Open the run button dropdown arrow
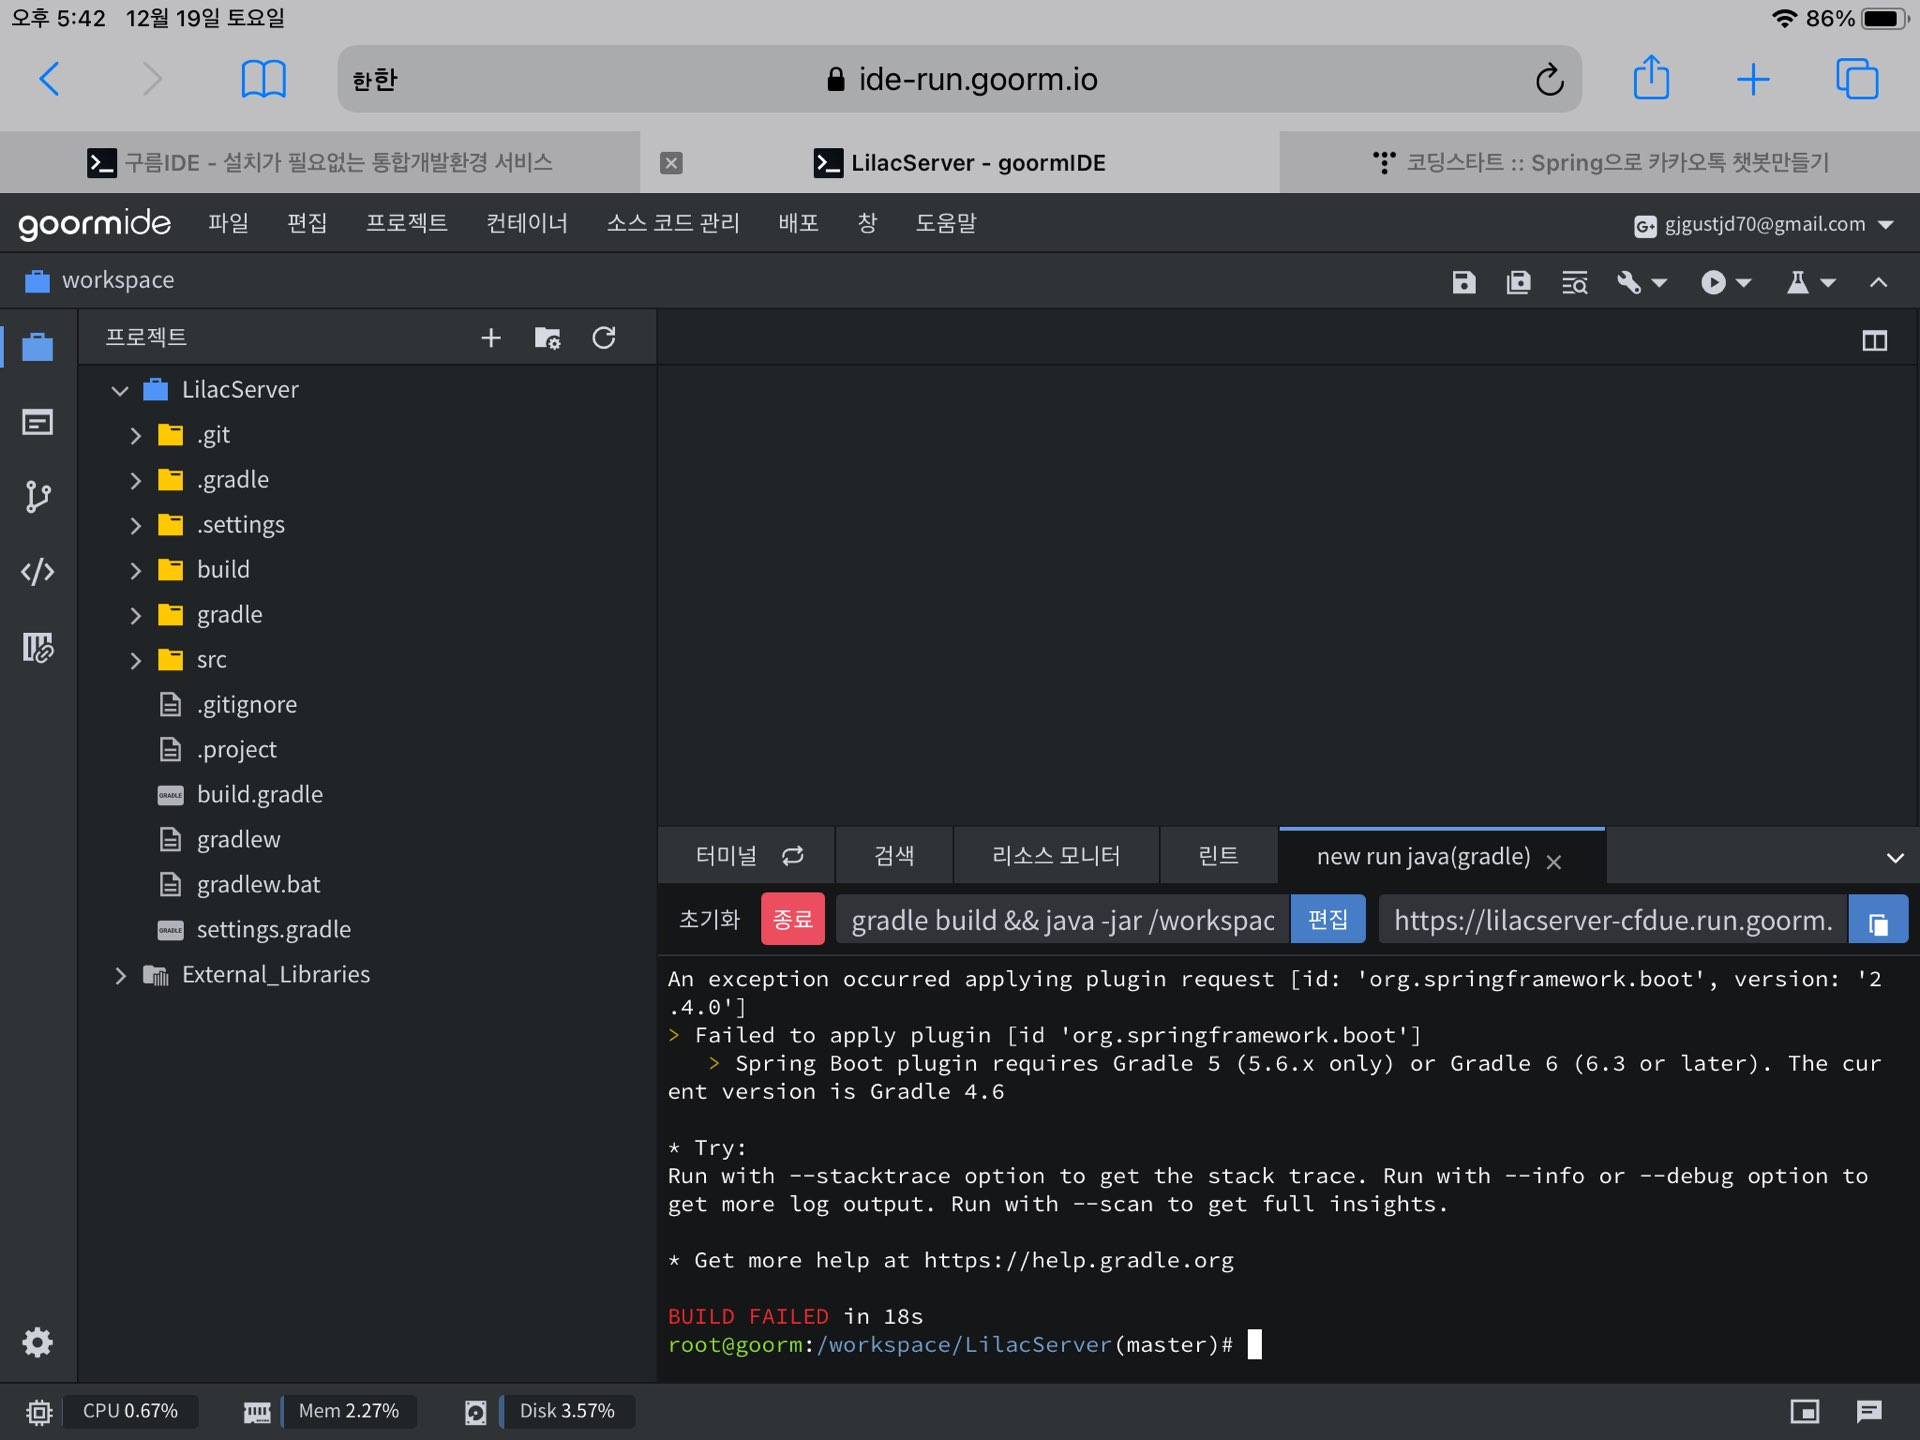1920x1440 pixels. tap(1744, 283)
